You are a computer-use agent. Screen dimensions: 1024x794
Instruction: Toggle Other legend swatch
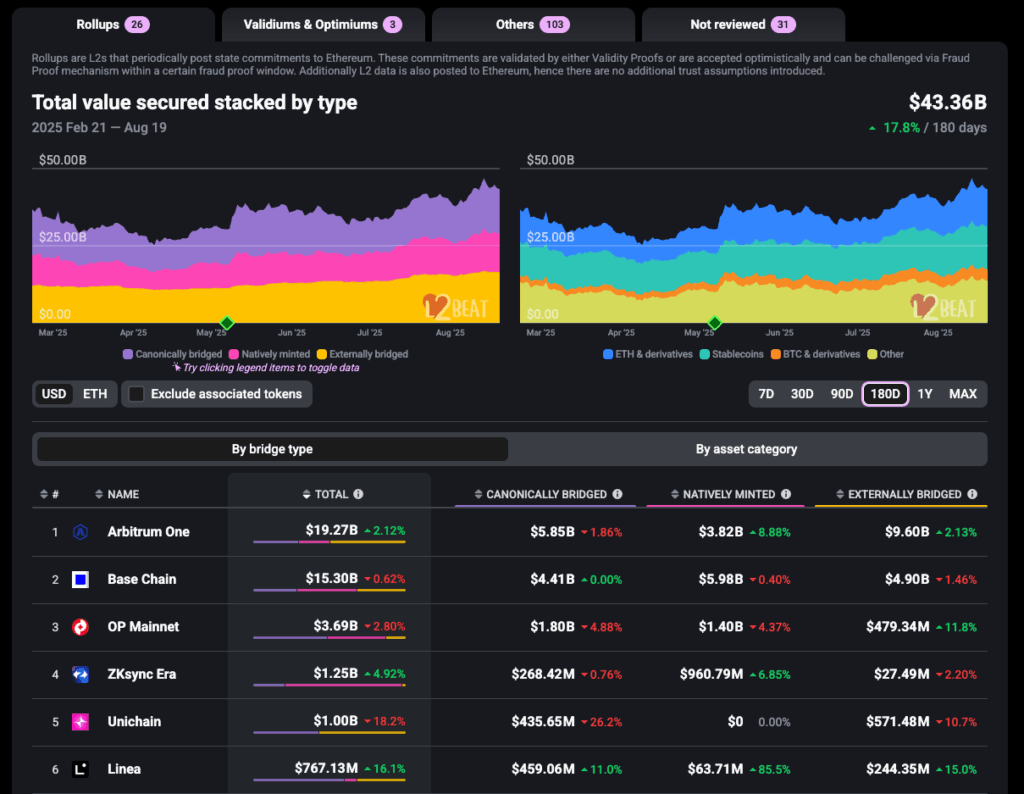[872, 354]
